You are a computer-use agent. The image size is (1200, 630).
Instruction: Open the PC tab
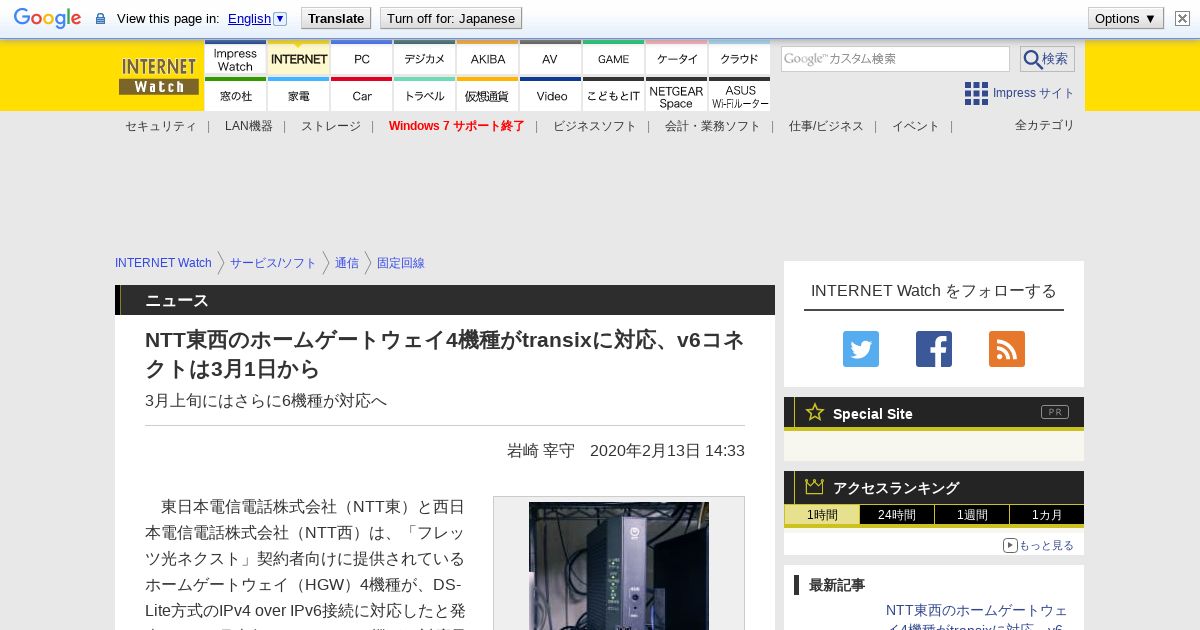361,59
